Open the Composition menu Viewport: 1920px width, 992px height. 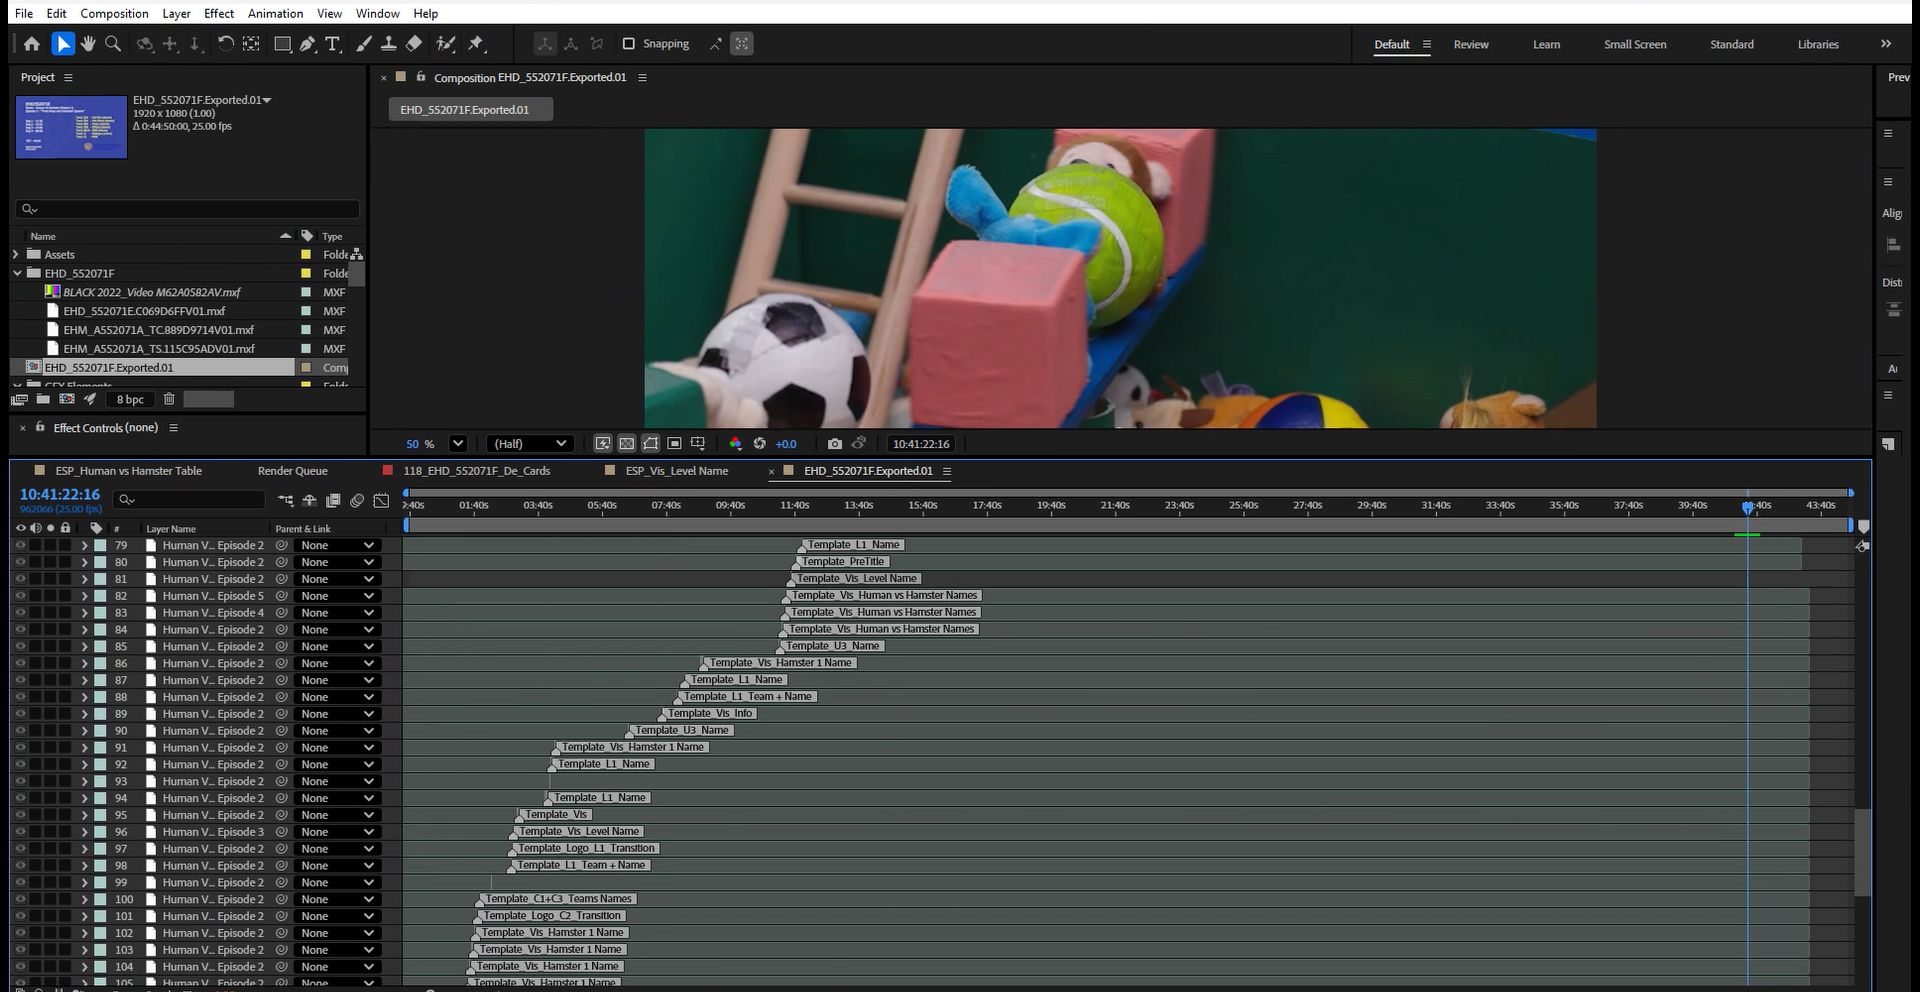click(114, 13)
